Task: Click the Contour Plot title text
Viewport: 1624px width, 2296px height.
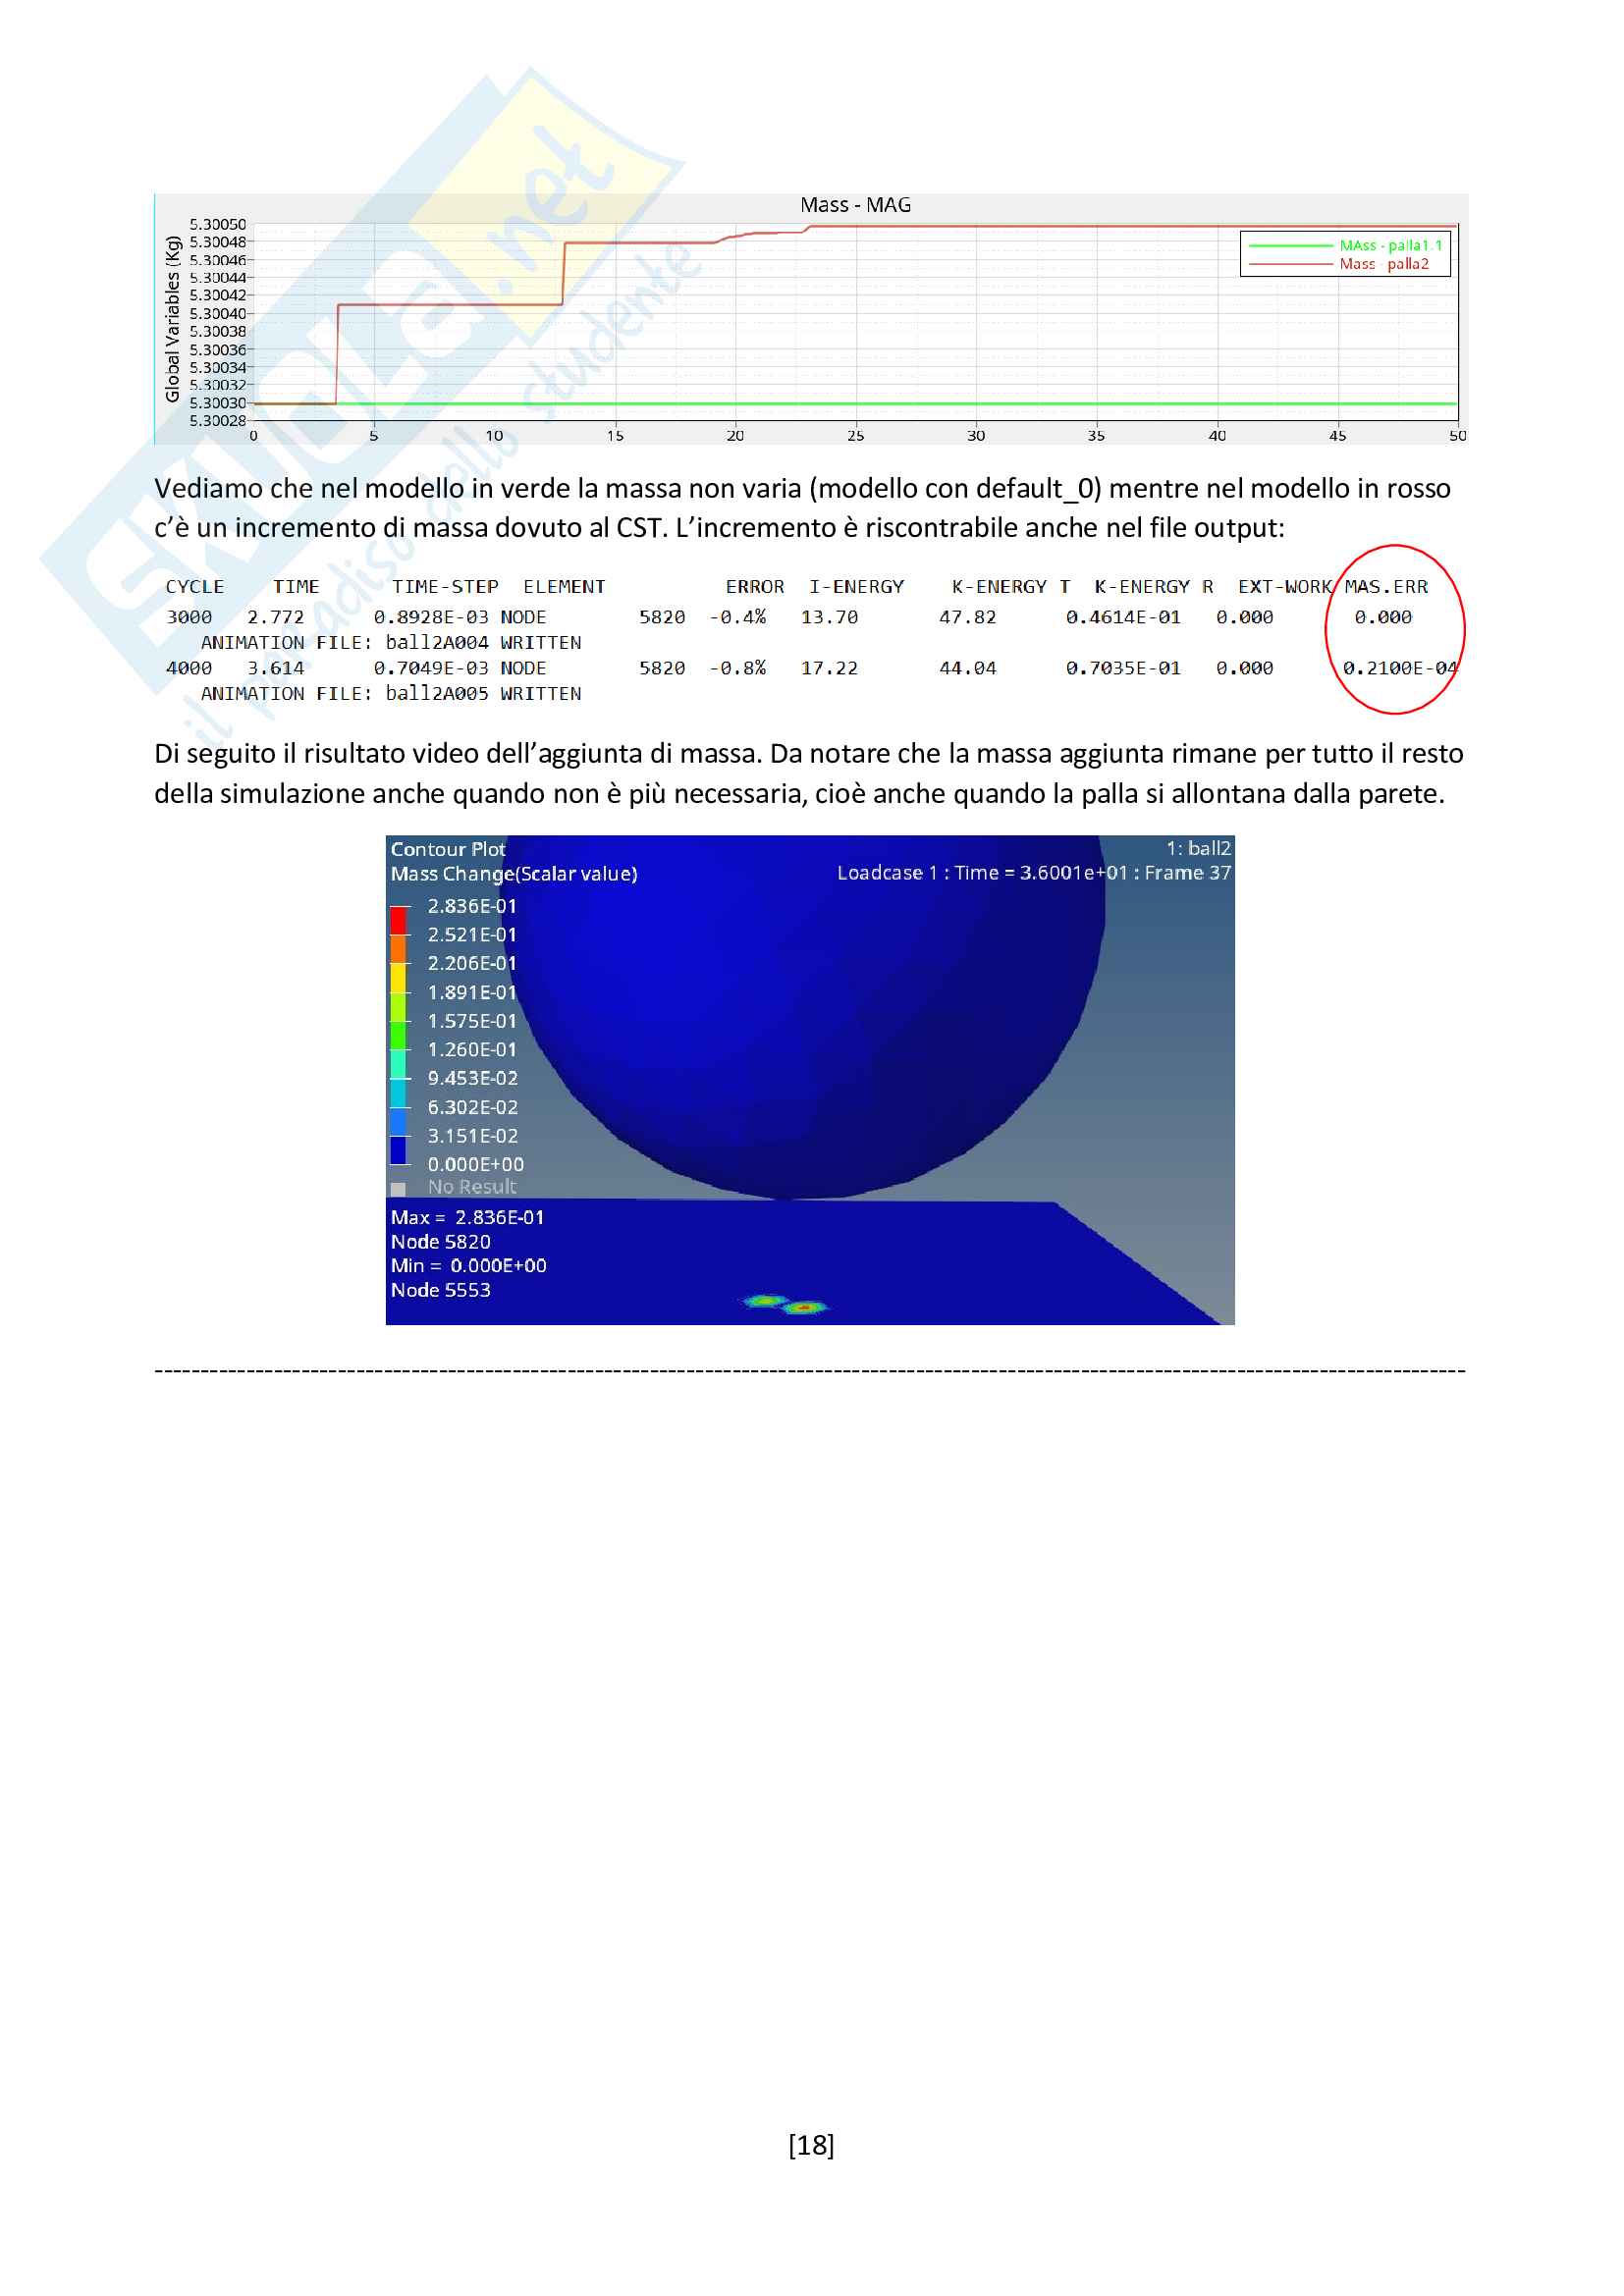Action: pos(447,849)
